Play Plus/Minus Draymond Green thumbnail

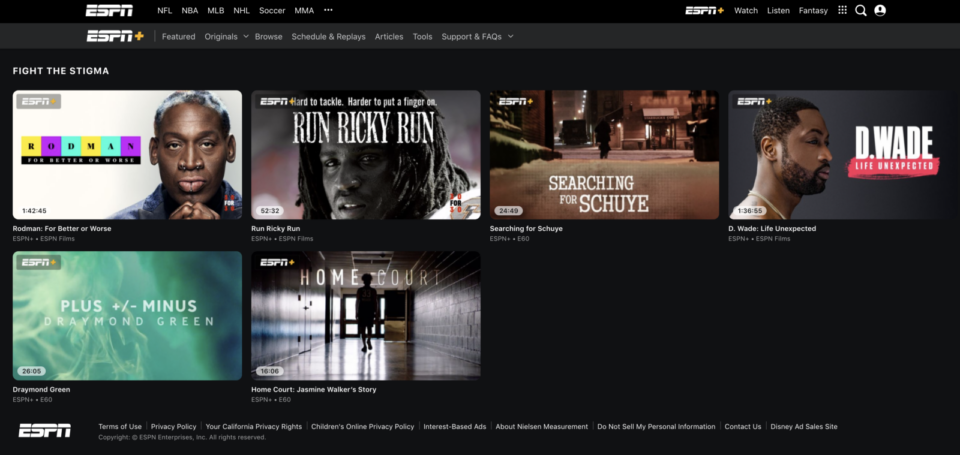pyautogui.click(x=127, y=315)
